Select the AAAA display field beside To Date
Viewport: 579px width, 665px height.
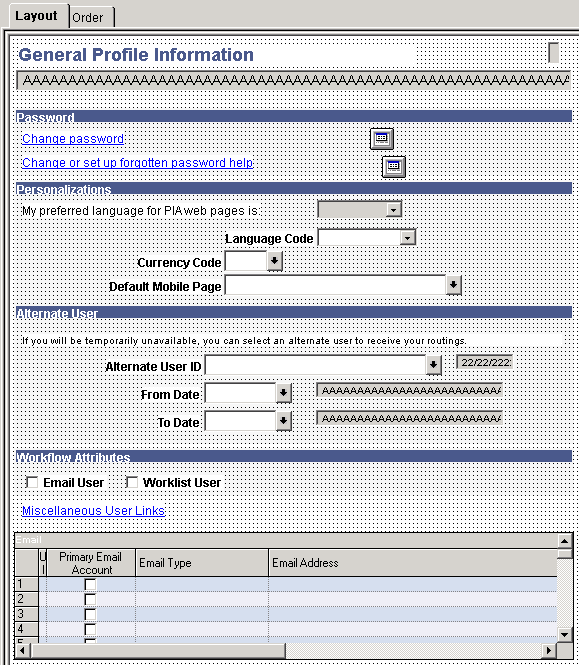pos(410,418)
